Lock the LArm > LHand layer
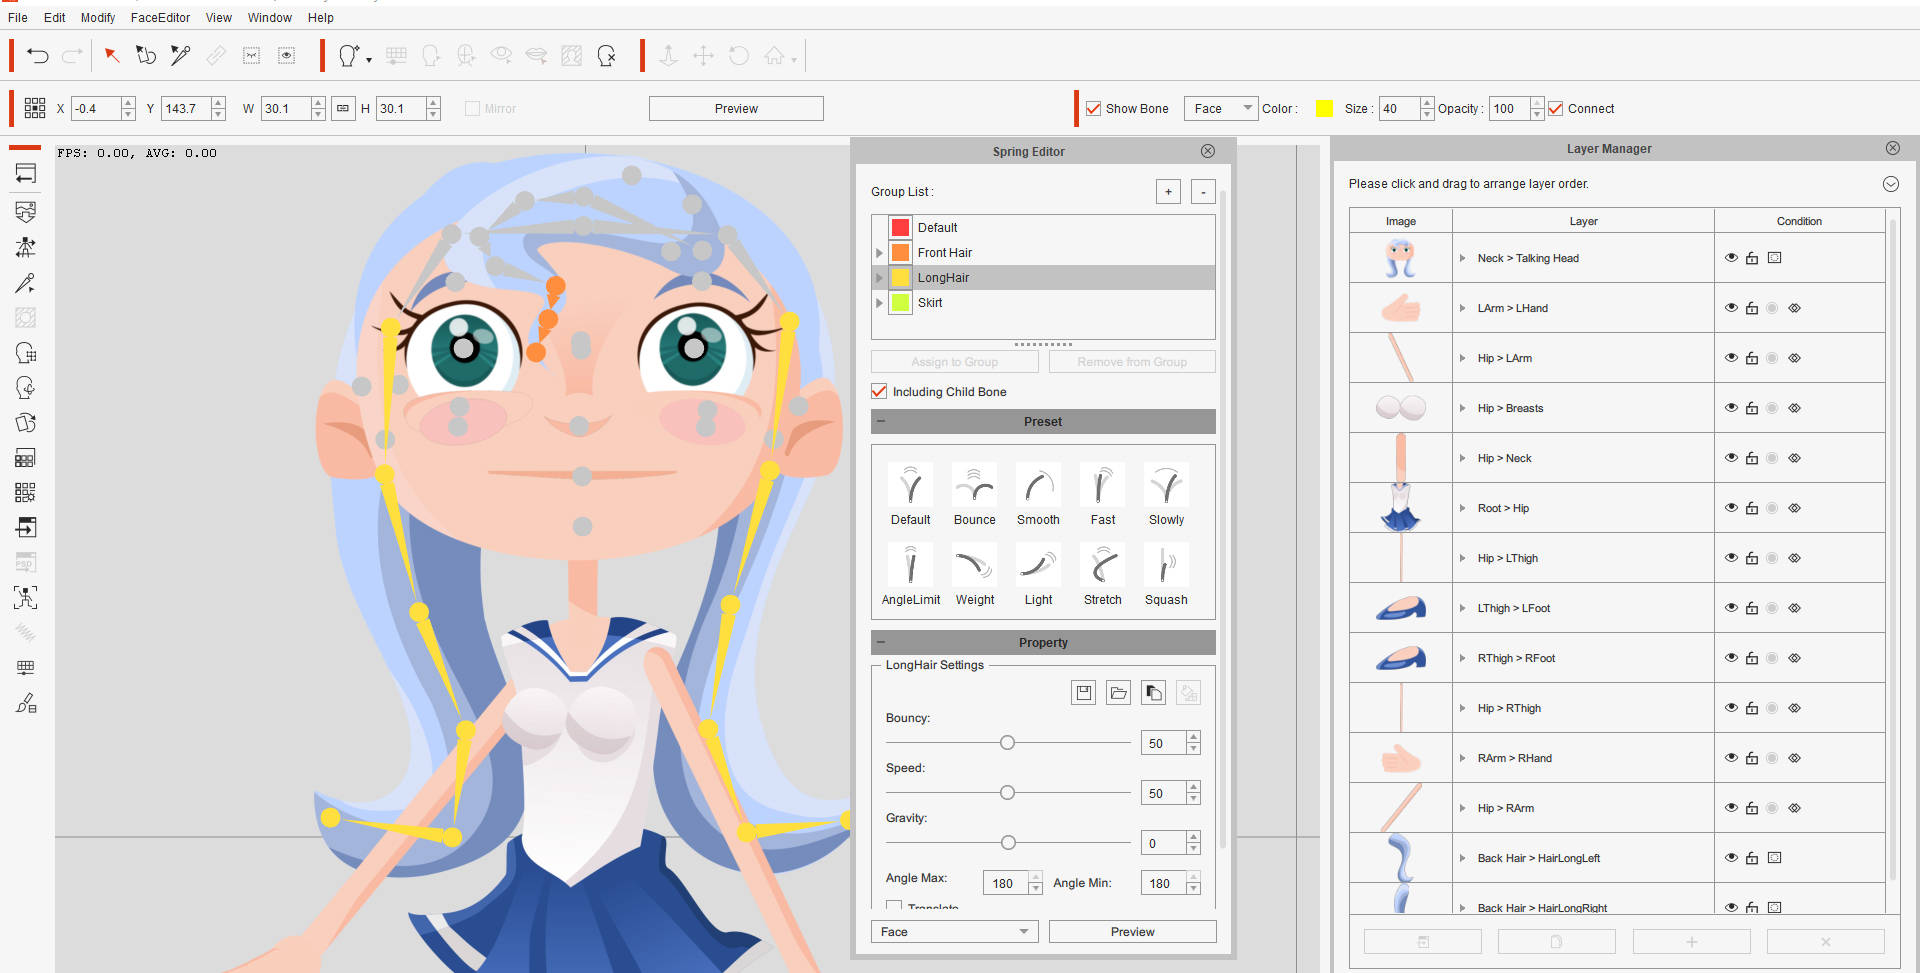This screenshot has height=973, width=1920. [1752, 309]
